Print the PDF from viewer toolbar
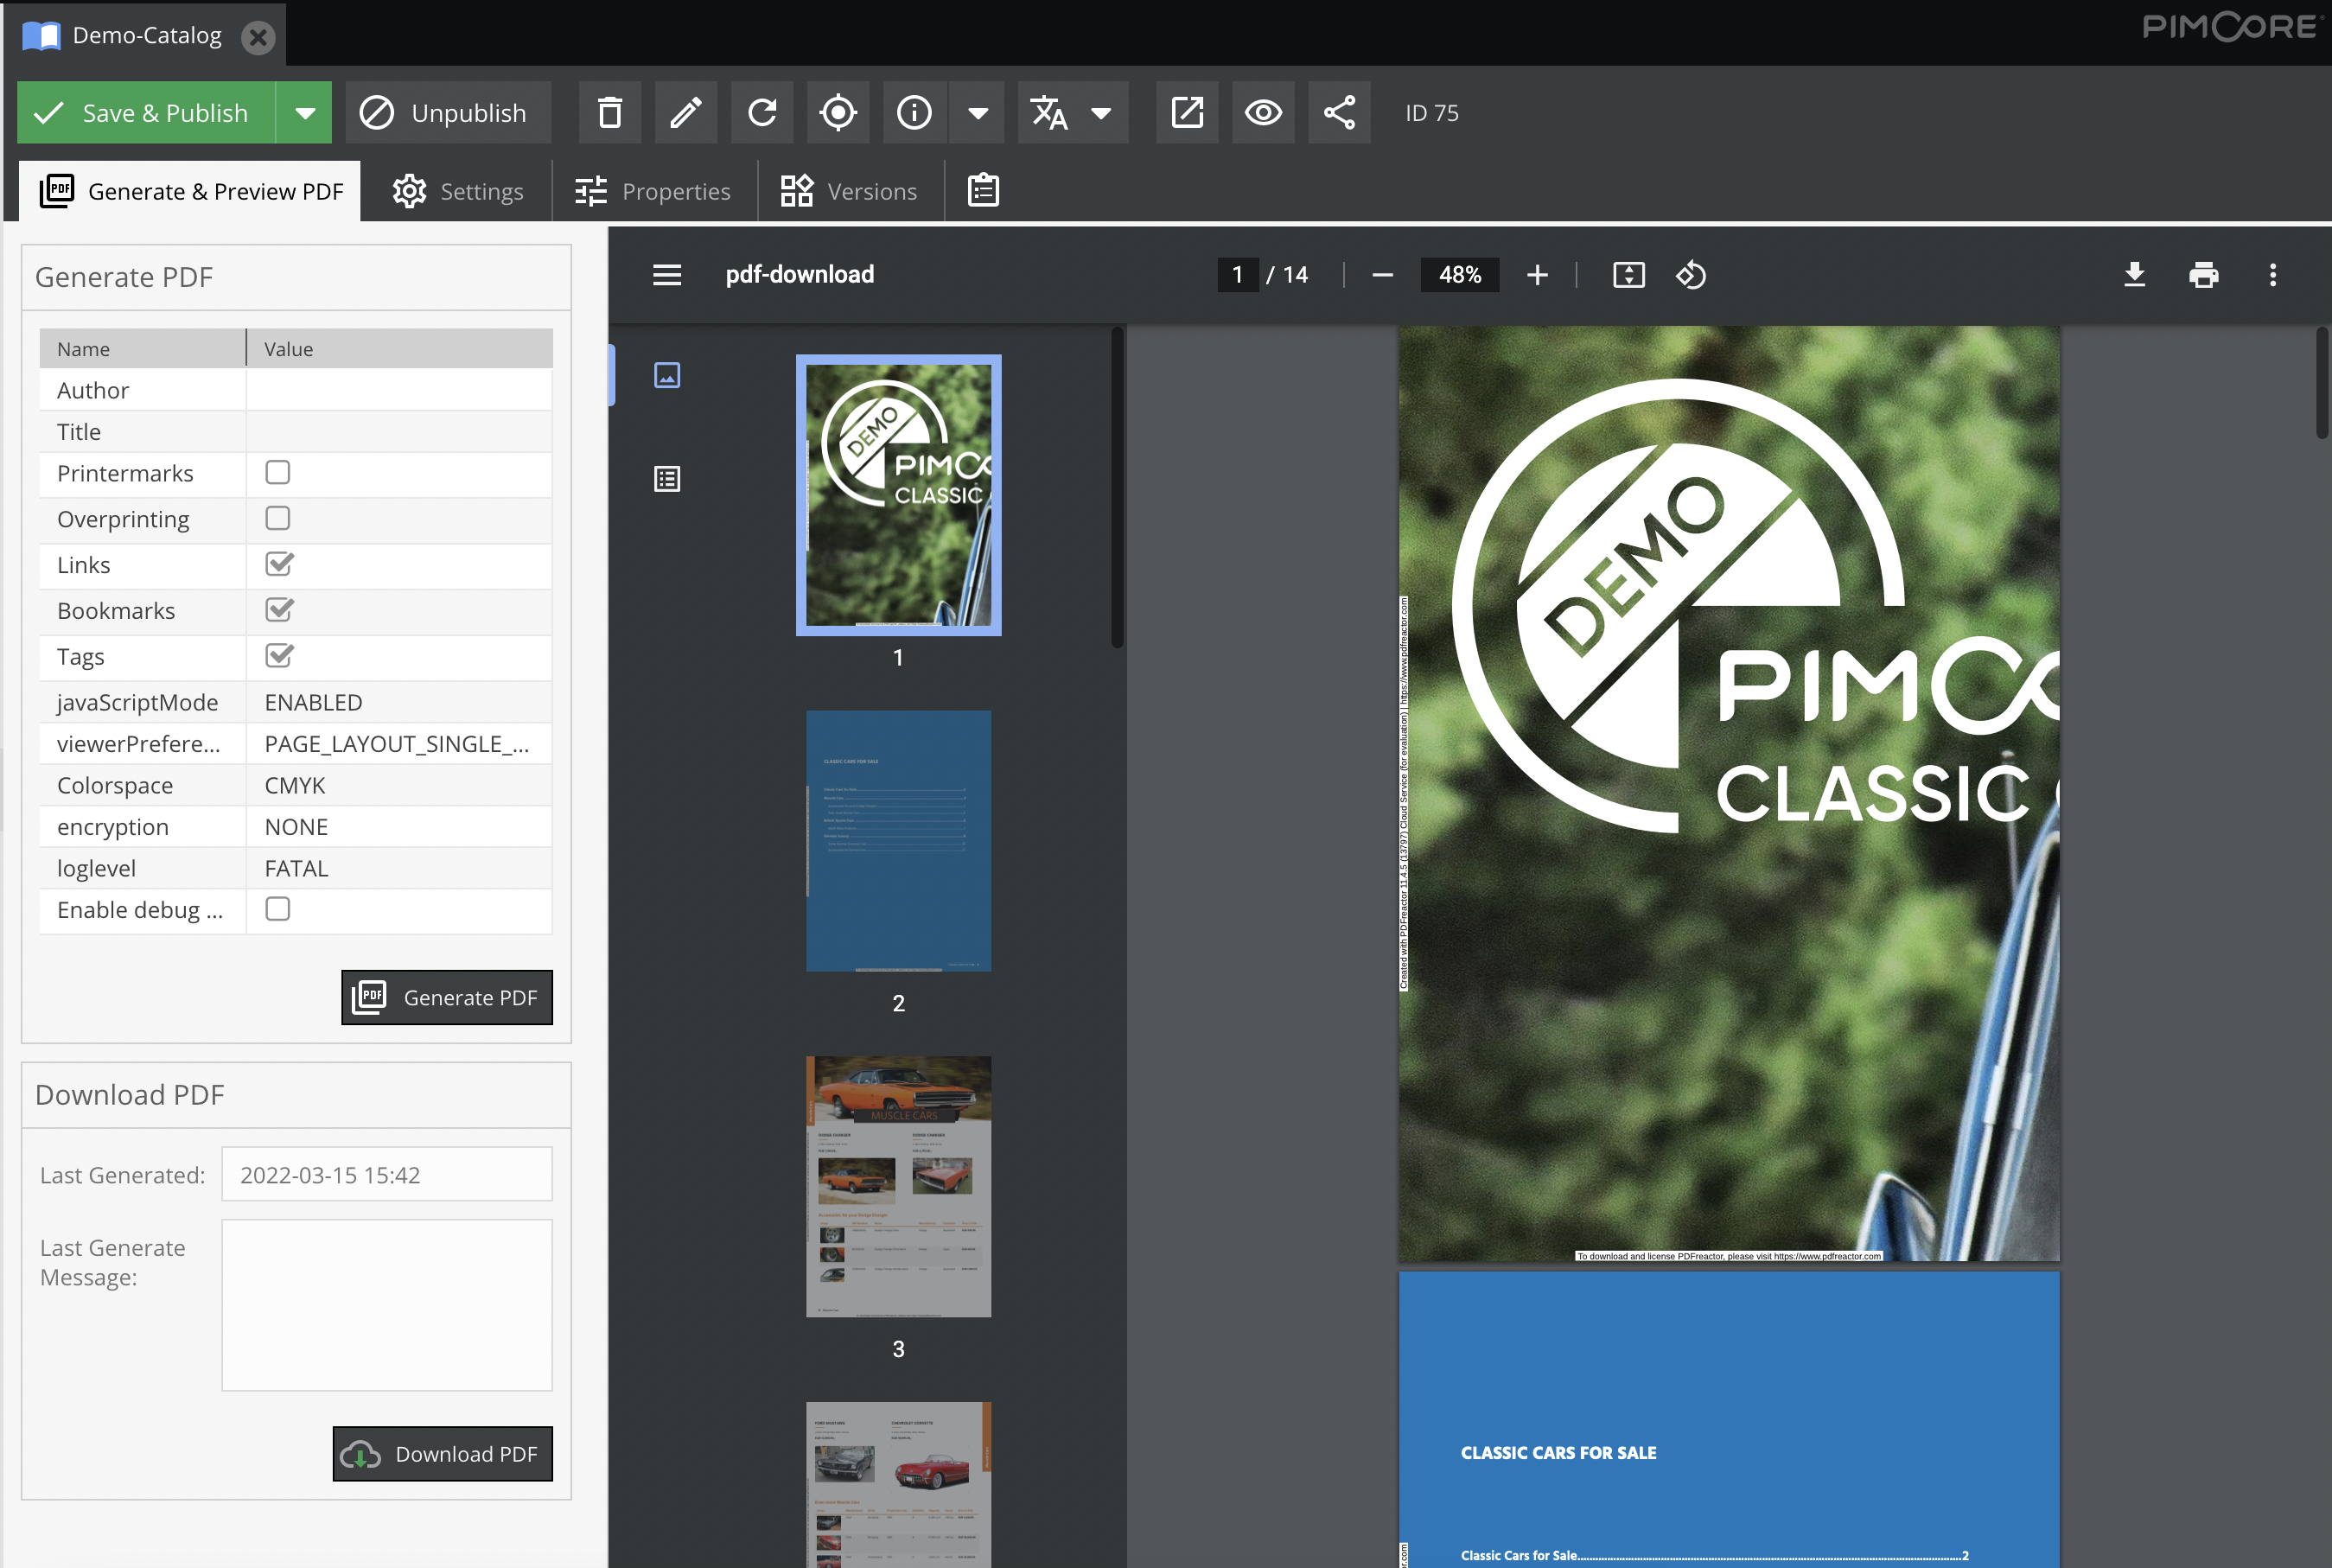The image size is (2332, 1568). pyautogui.click(x=2204, y=275)
